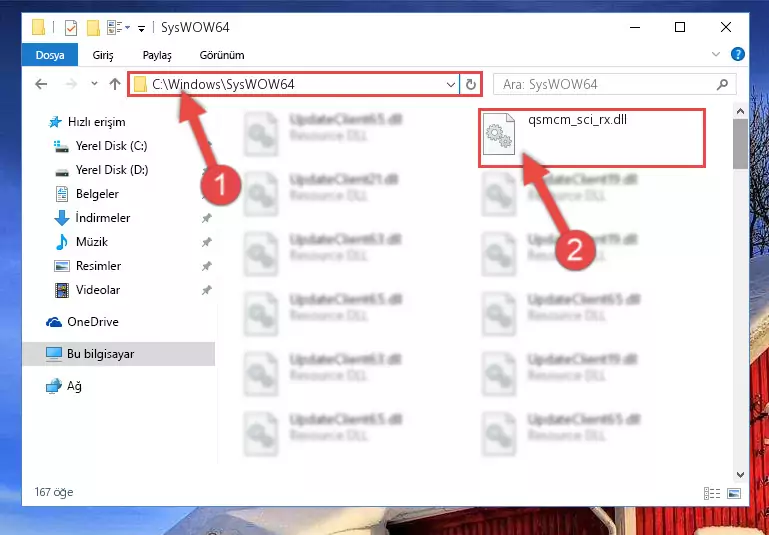
Task: Click the pin icon beside Müzik
Action: tap(206, 242)
